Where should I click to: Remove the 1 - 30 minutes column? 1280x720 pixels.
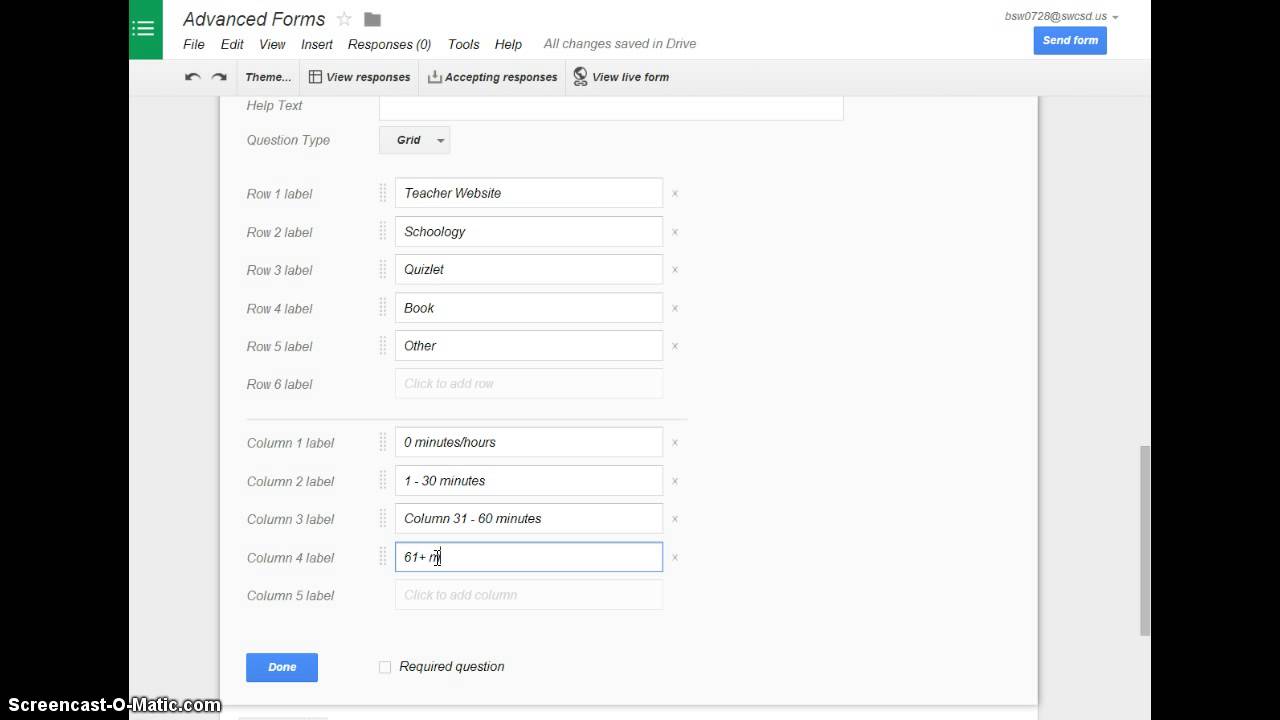675,481
